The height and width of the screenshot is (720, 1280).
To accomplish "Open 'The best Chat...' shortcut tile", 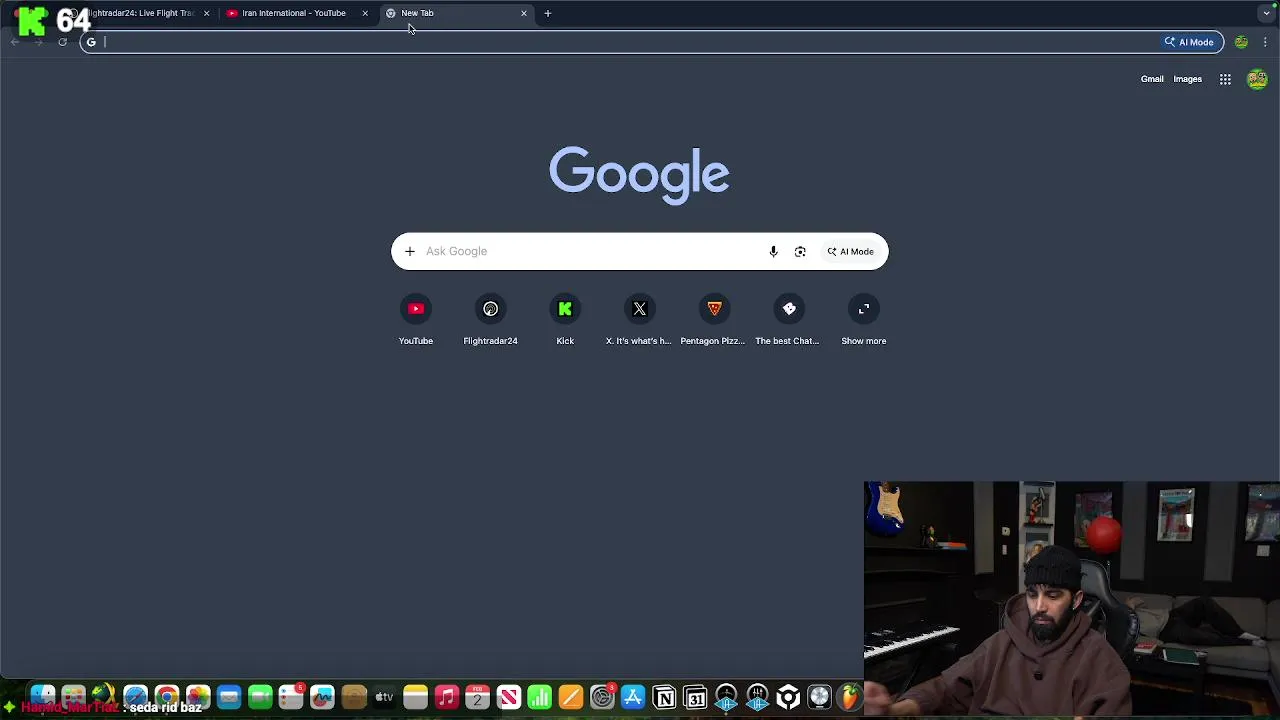I will point(788,320).
